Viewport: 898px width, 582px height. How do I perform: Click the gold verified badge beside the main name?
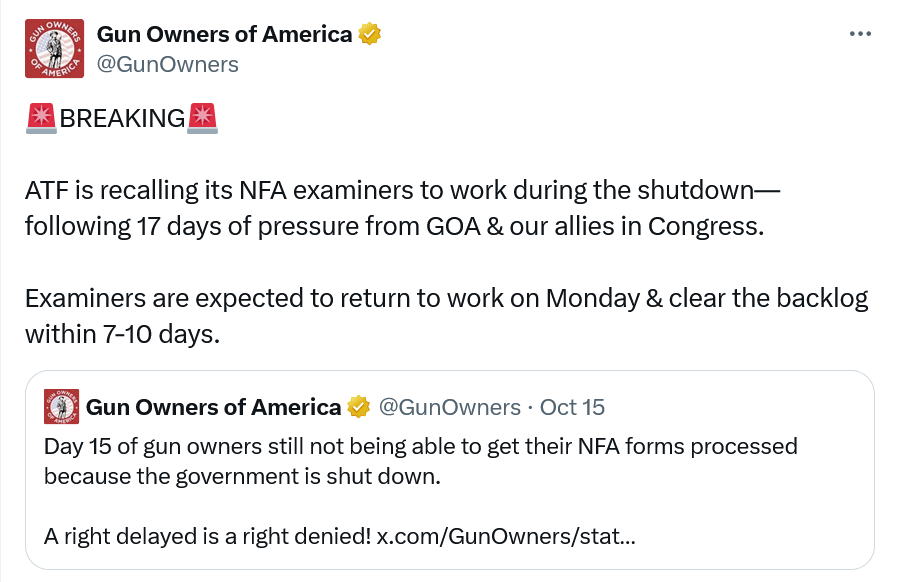point(370,35)
